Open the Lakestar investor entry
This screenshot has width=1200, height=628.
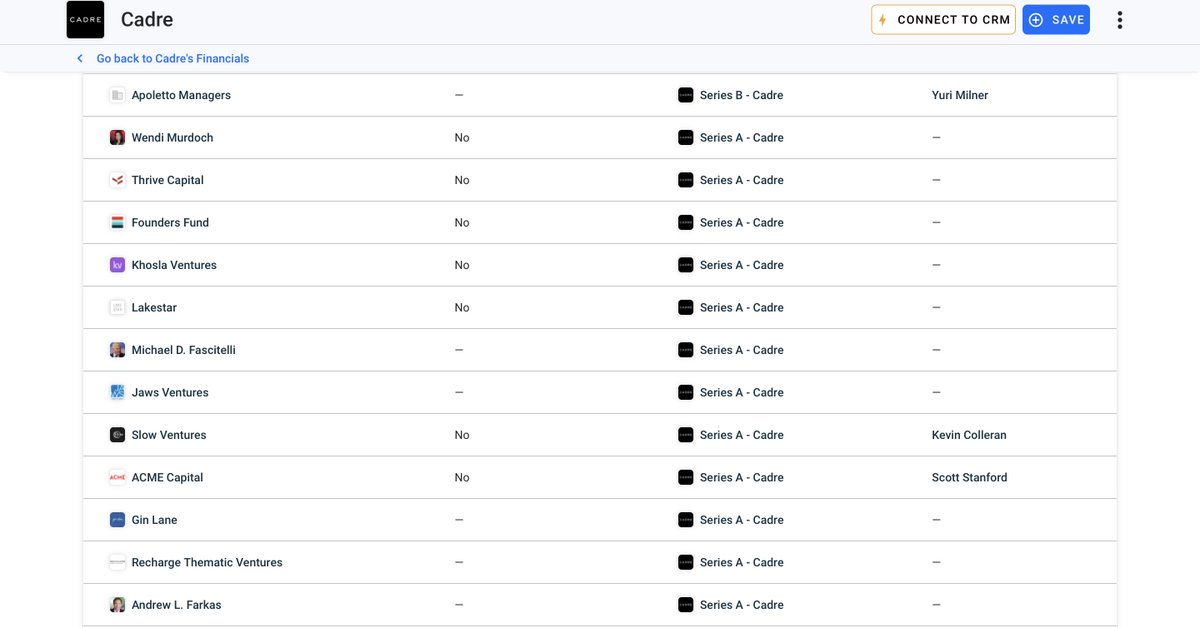(154, 308)
